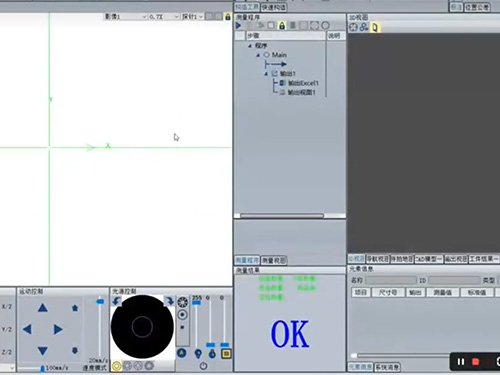The width and height of the screenshot is (500, 375).
Task: Open the image source dropdown above the view
Action: (x=125, y=17)
